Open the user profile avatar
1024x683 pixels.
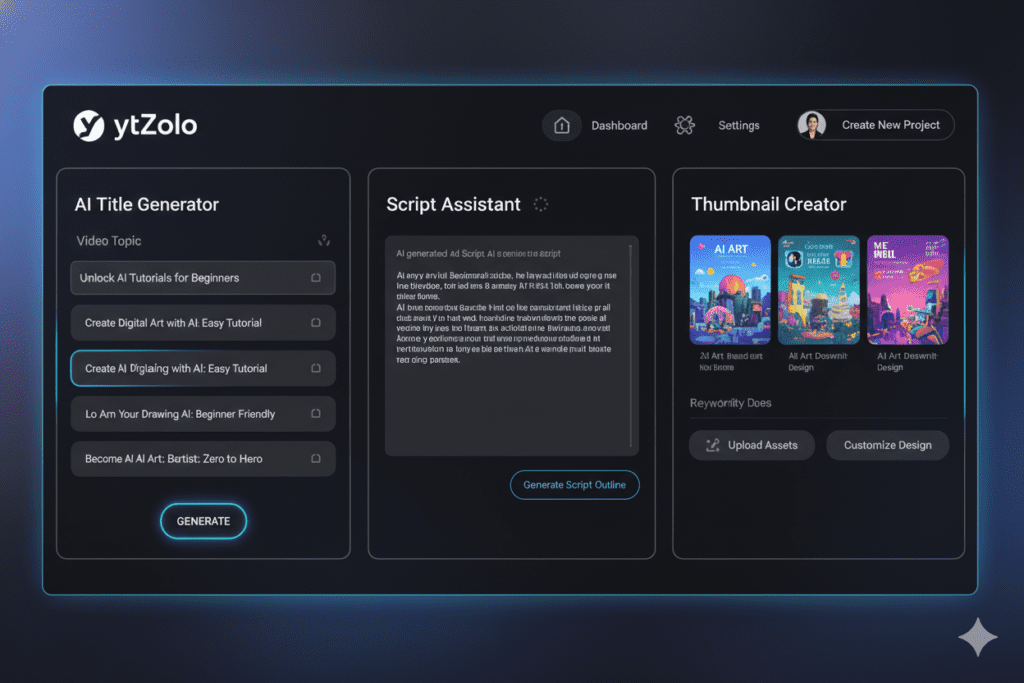tap(811, 125)
